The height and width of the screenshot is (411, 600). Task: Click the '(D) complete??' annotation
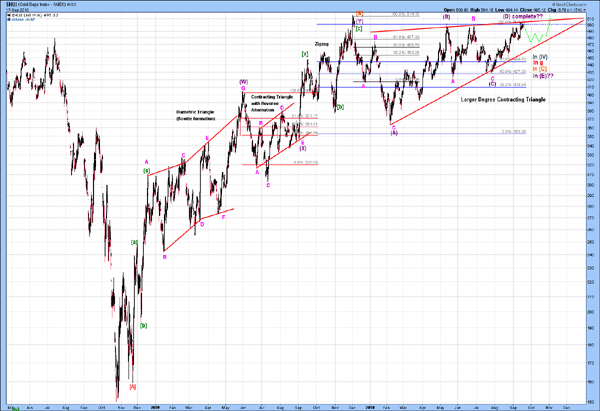click(x=523, y=16)
